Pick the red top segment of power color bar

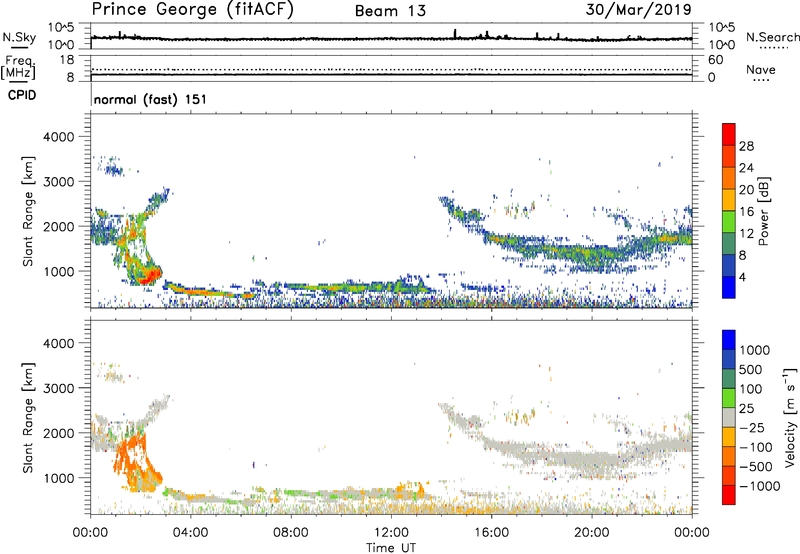coord(729,135)
